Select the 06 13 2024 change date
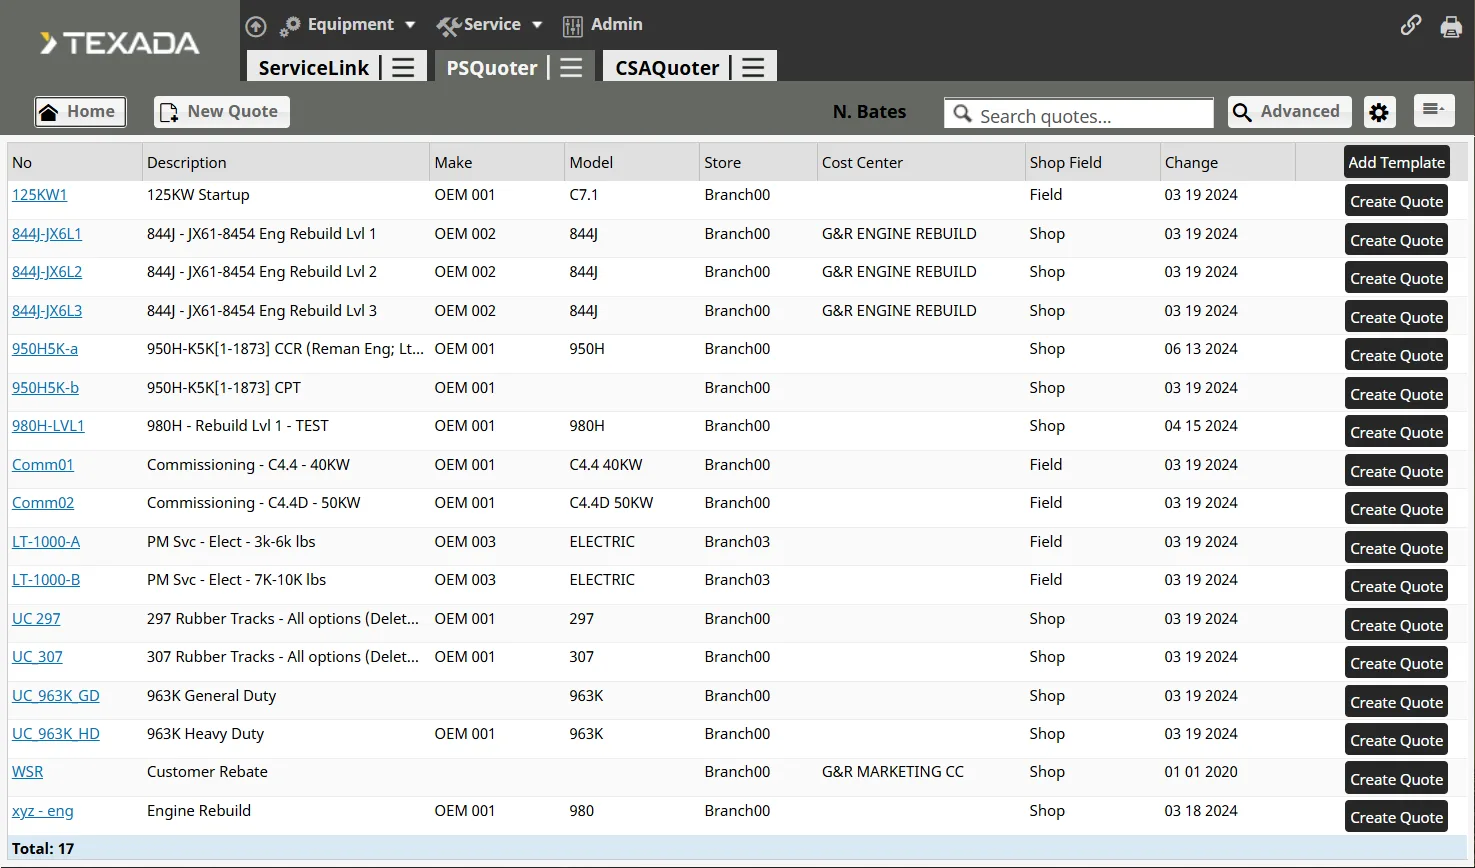Viewport: 1475px width, 868px height. 1201,349
